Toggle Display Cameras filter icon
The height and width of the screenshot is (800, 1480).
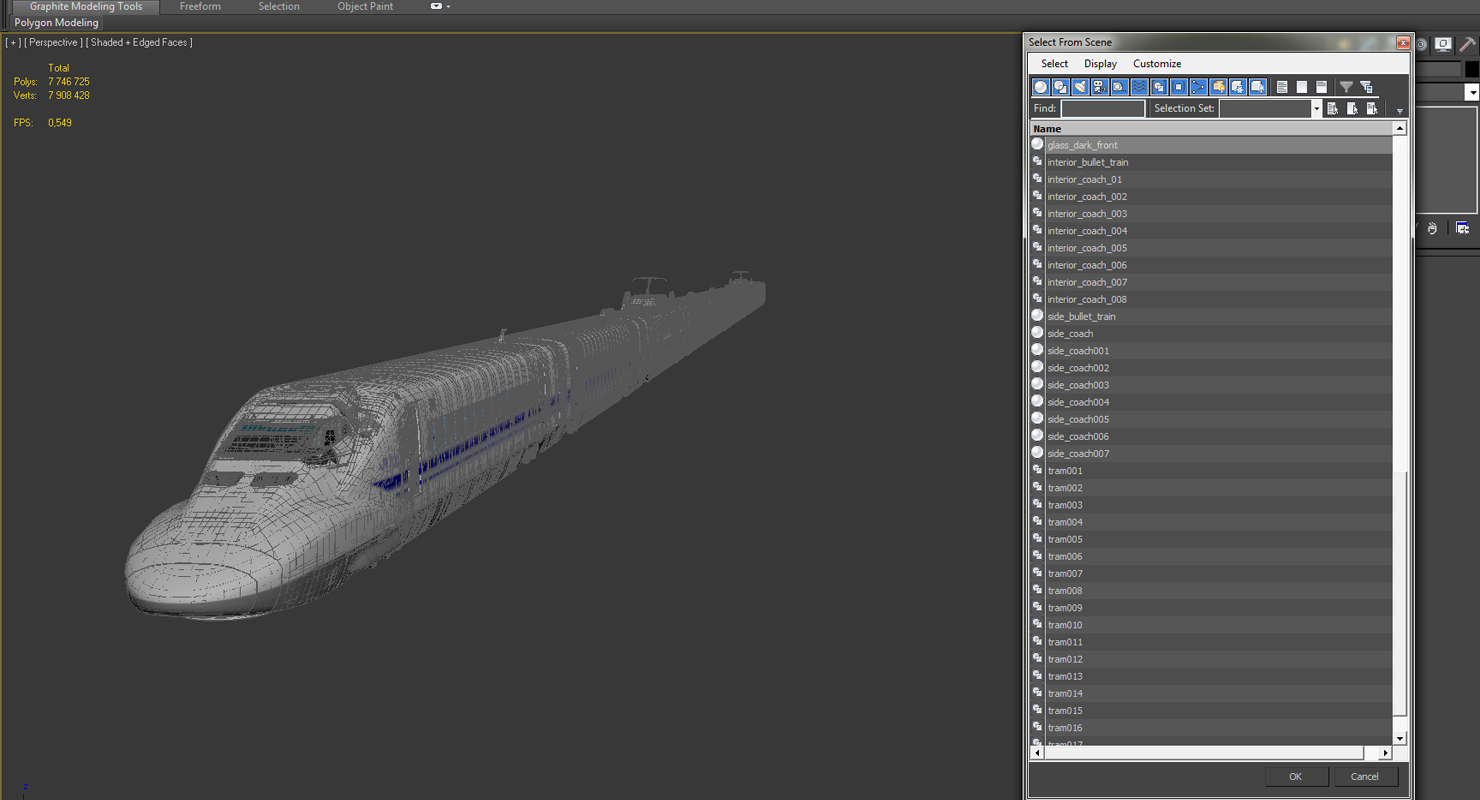click(x=1100, y=87)
